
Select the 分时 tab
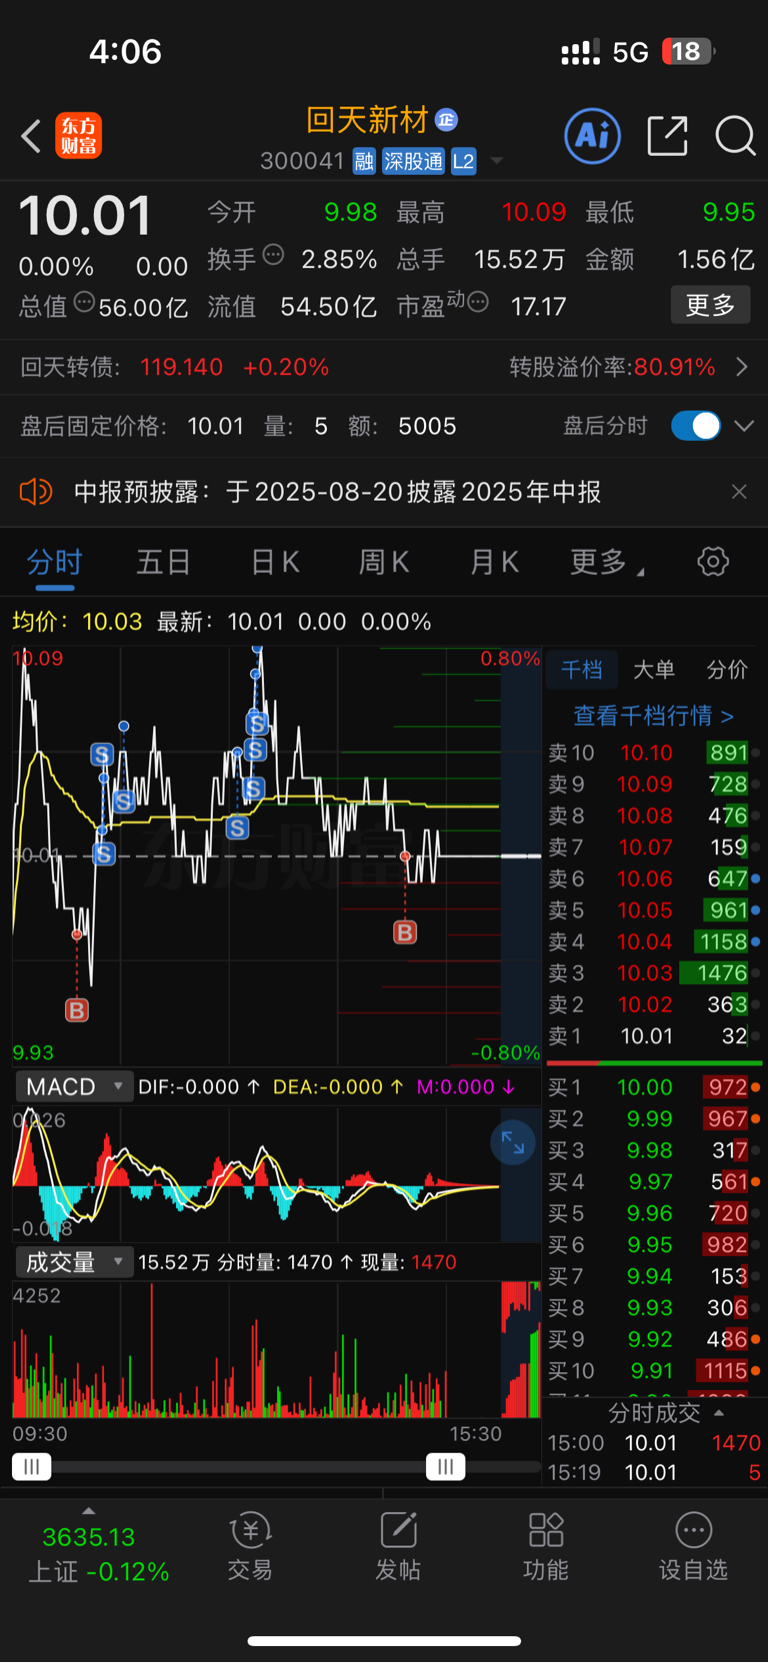[x=55, y=562]
